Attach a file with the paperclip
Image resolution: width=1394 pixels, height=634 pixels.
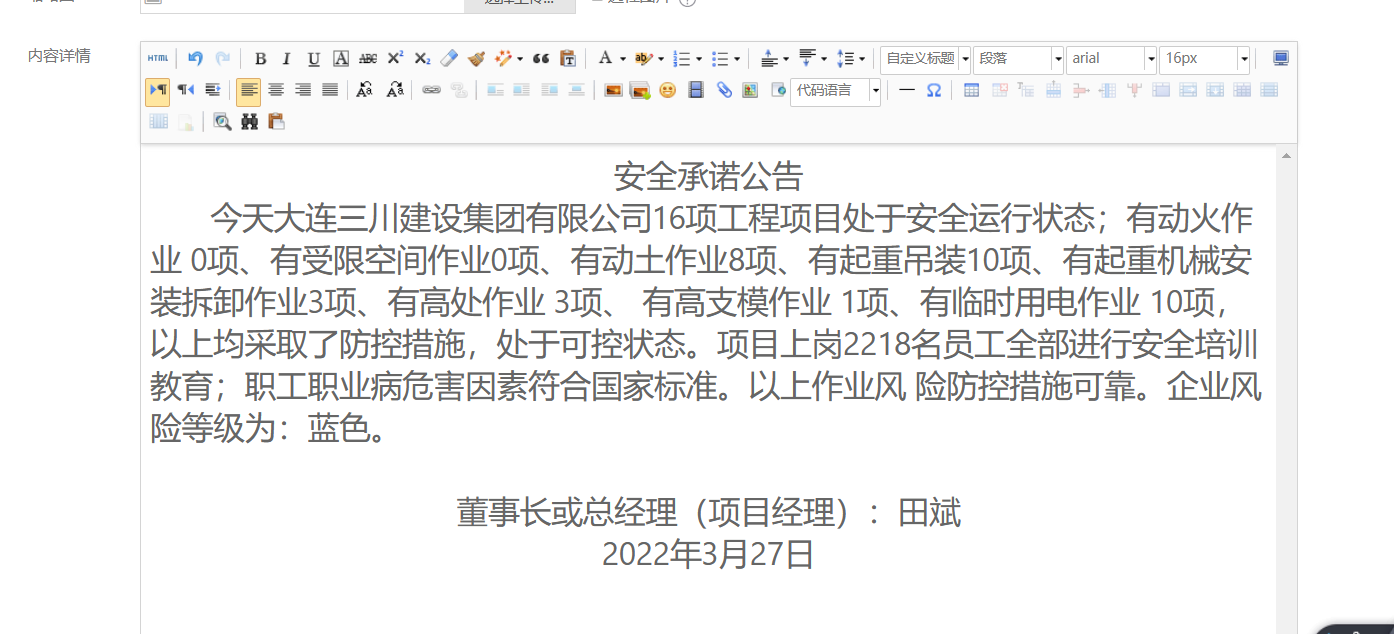click(724, 90)
